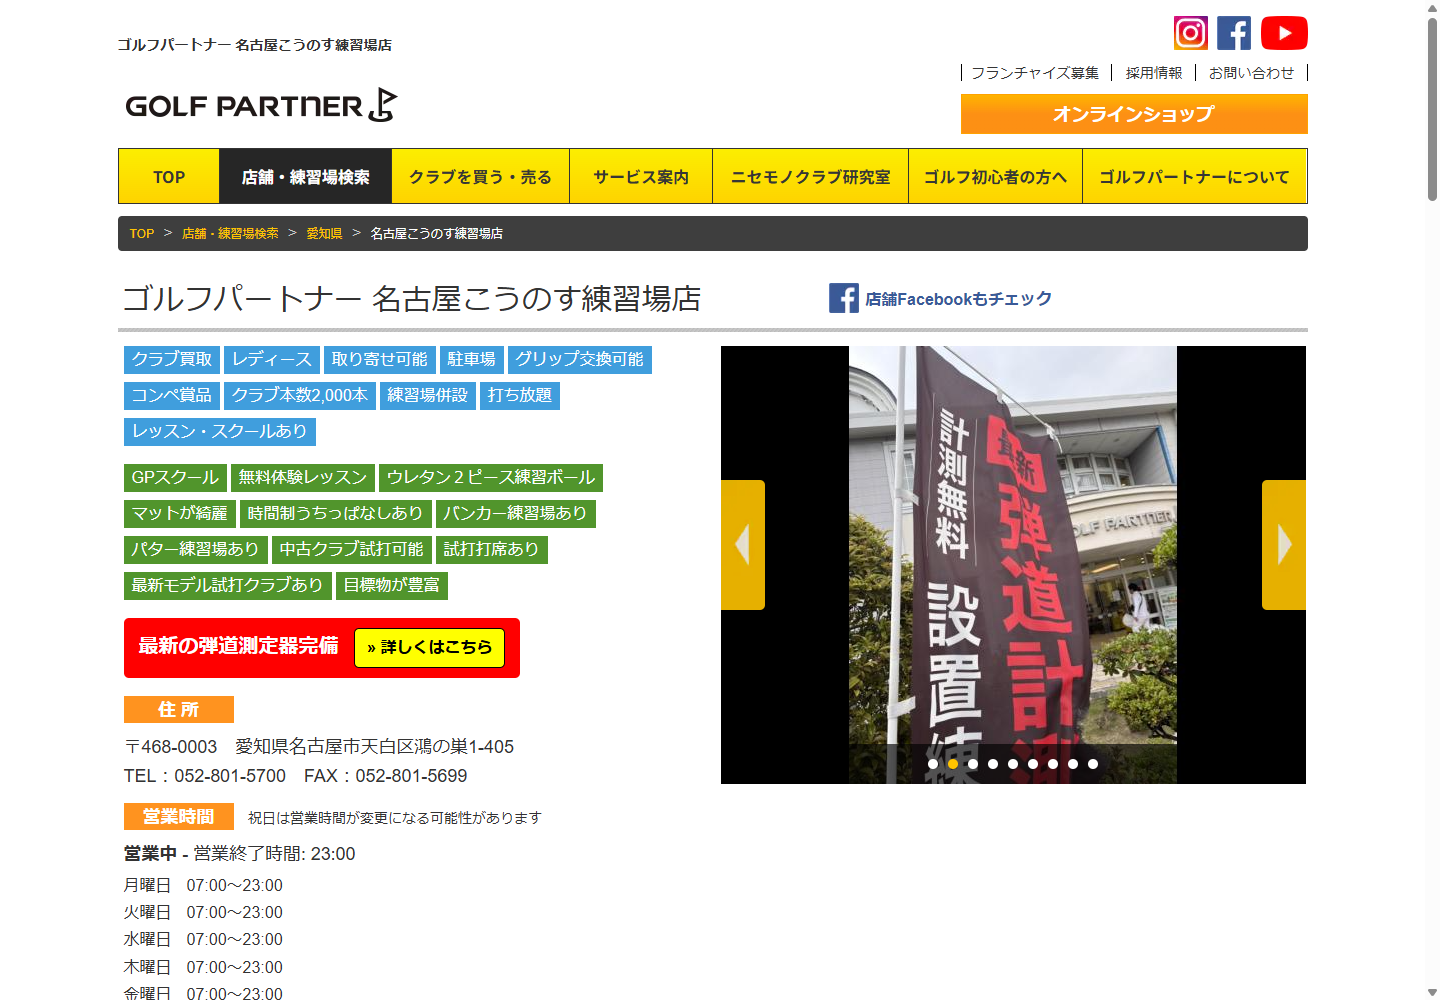Click the store photo in slideshow
This screenshot has height=1000, width=1440.
(1013, 565)
